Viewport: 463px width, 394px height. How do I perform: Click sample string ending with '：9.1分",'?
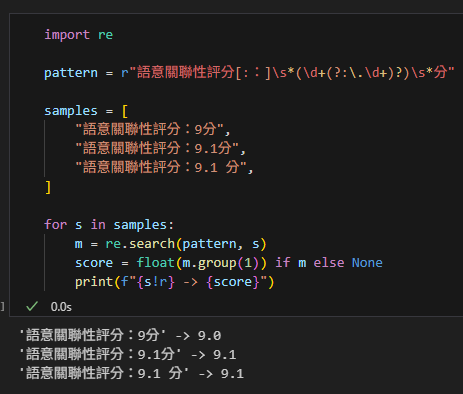[161, 148]
